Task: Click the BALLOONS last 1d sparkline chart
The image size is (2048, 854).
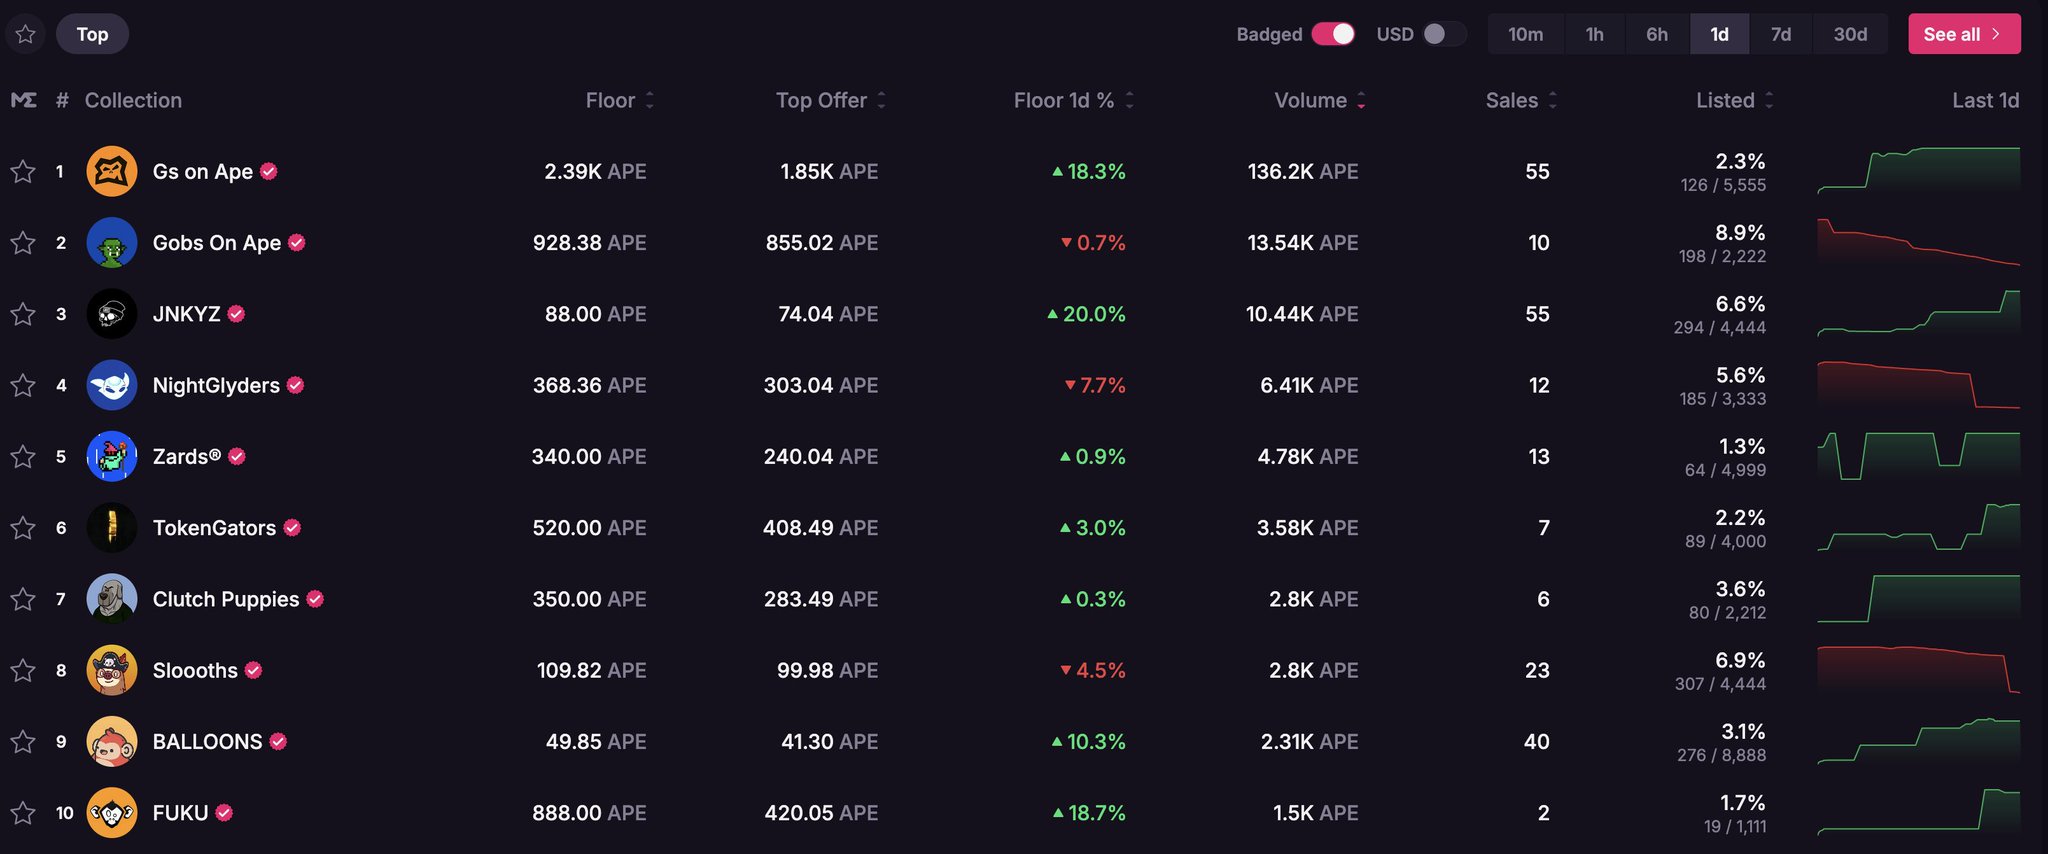Action: pos(1918,741)
